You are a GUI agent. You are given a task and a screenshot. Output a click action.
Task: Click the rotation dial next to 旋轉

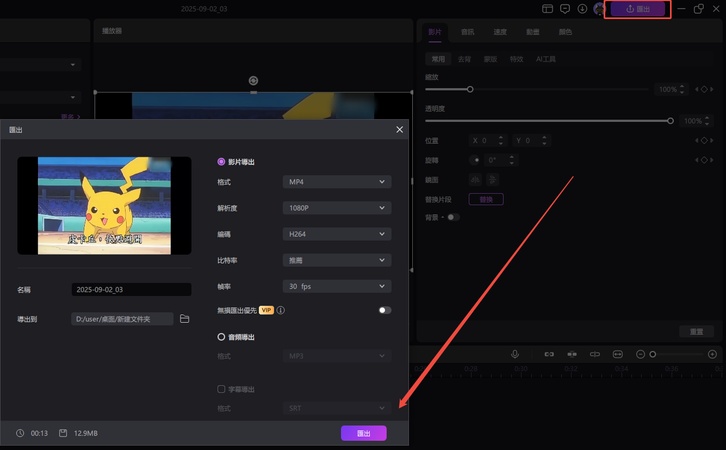[476, 160]
